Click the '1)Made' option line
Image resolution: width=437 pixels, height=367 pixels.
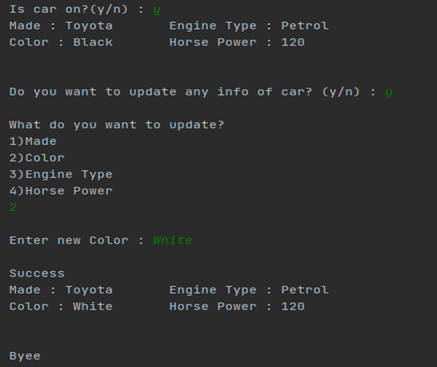click(33, 141)
